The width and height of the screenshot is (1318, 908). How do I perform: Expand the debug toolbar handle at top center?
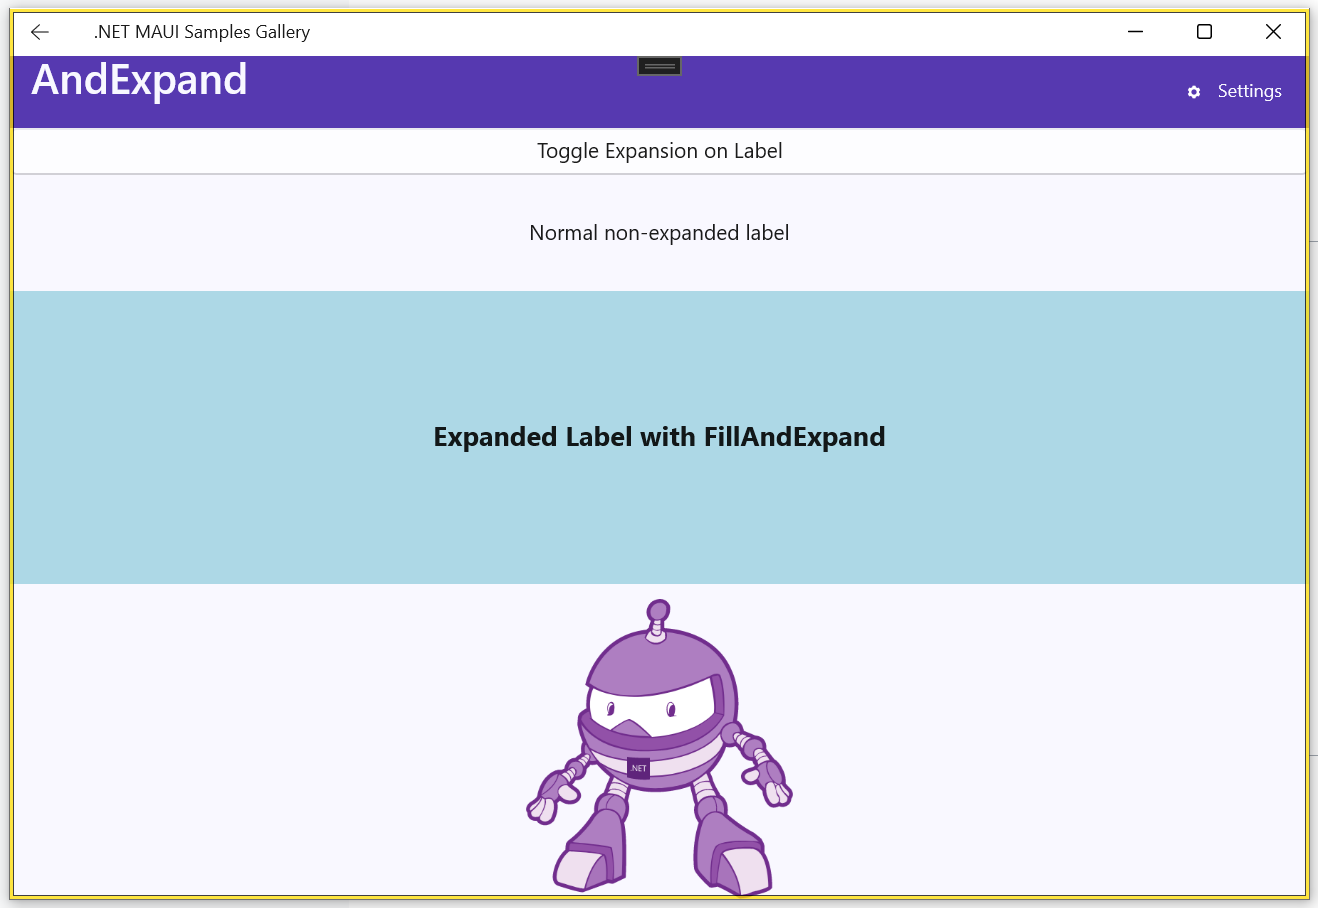coord(659,66)
